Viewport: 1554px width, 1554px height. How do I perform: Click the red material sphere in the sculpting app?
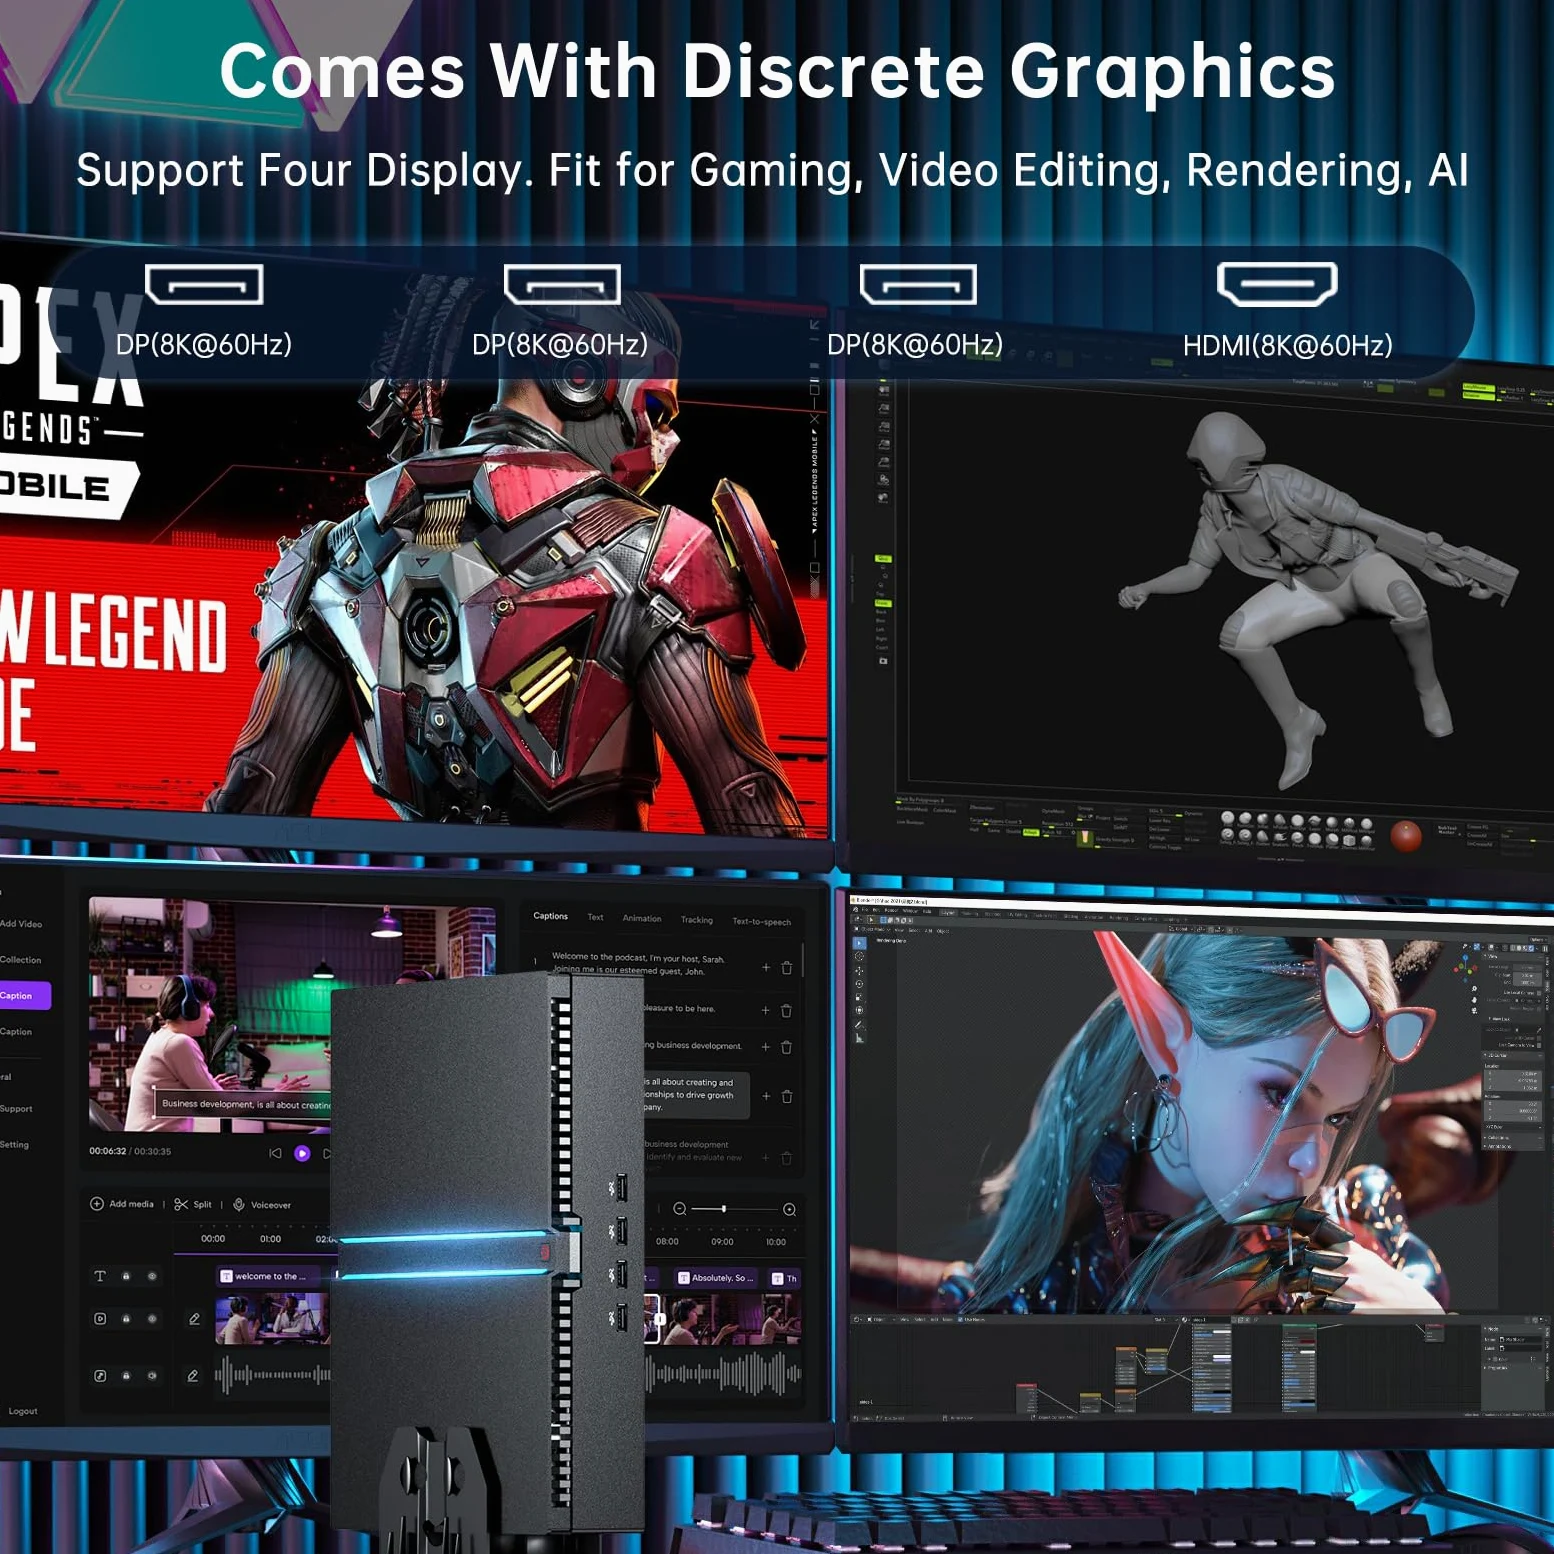point(1406,835)
